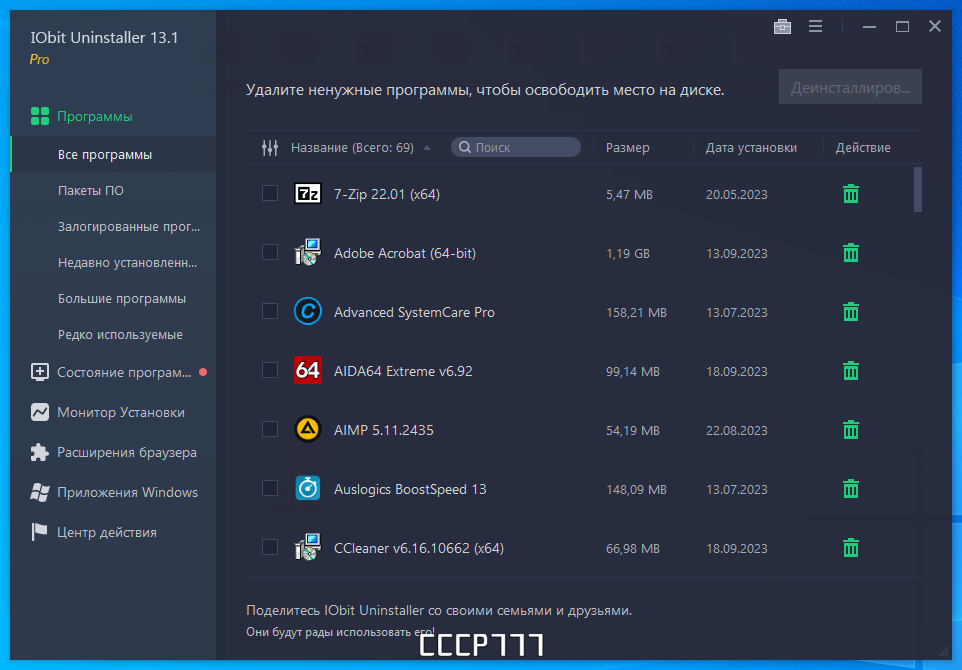Select the checkbox for AIMP 5.11.2435

[x=270, y=429]
